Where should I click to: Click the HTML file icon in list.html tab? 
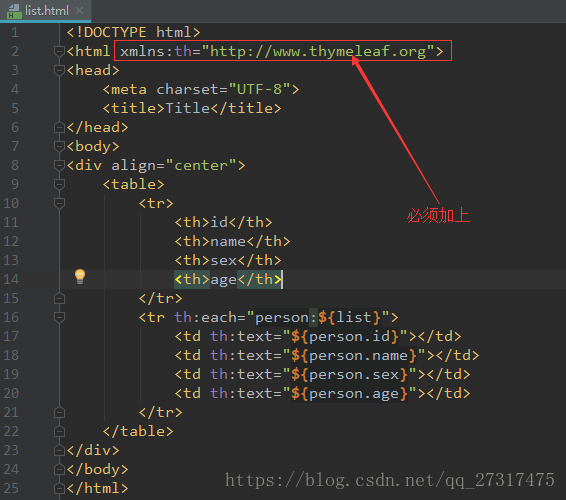point(14,11)
